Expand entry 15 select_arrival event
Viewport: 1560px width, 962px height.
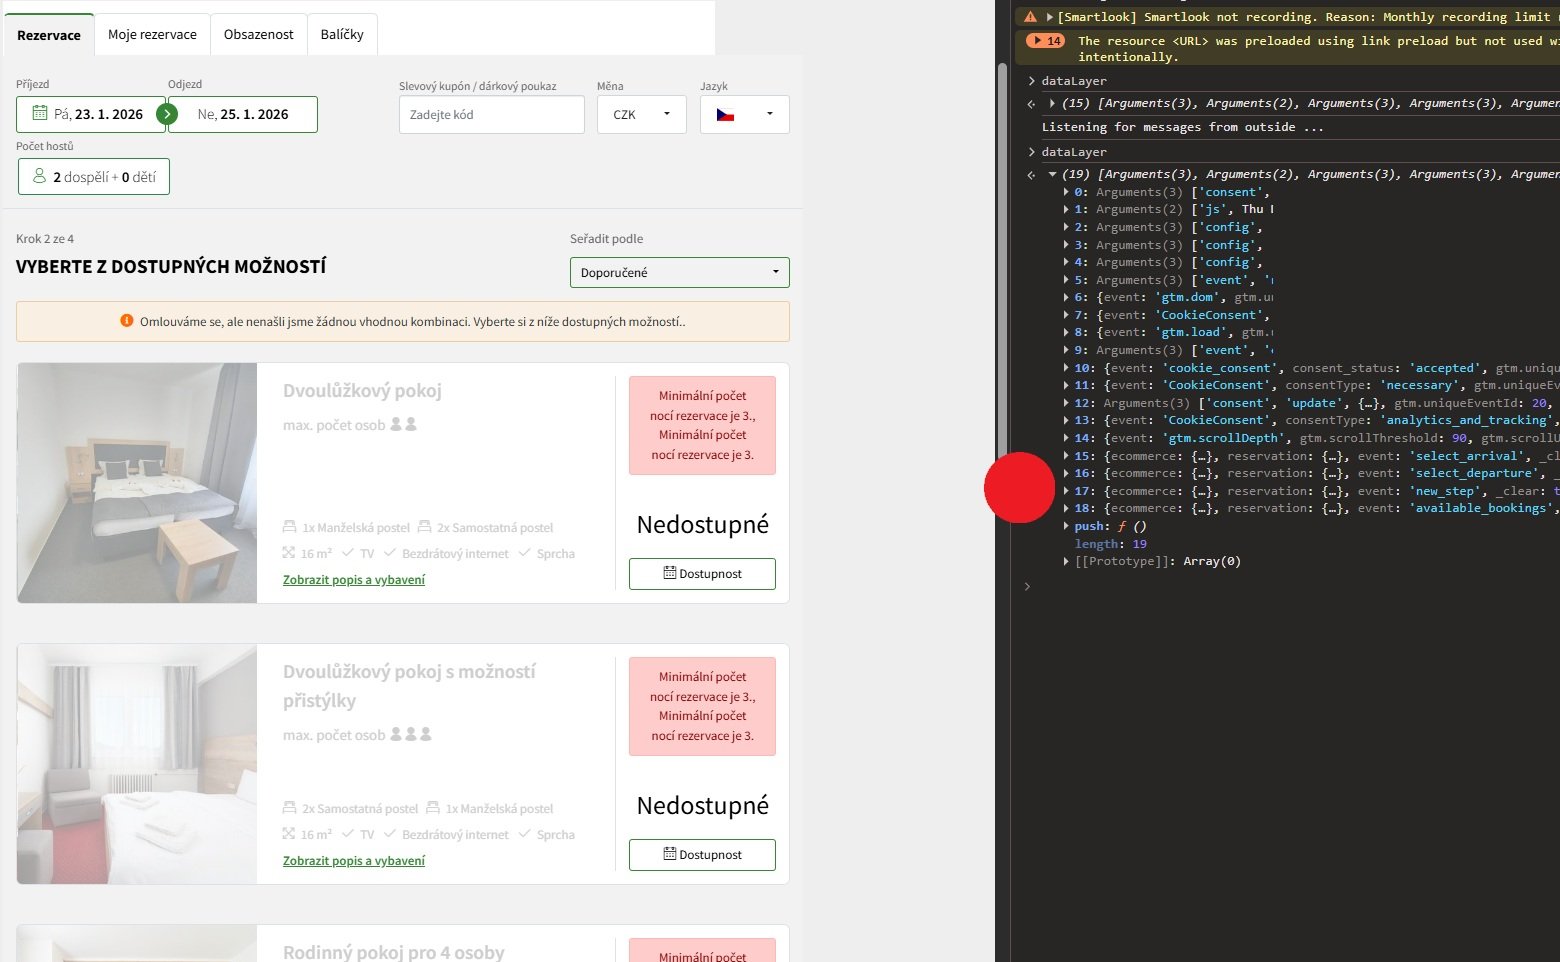(1066, 456)
